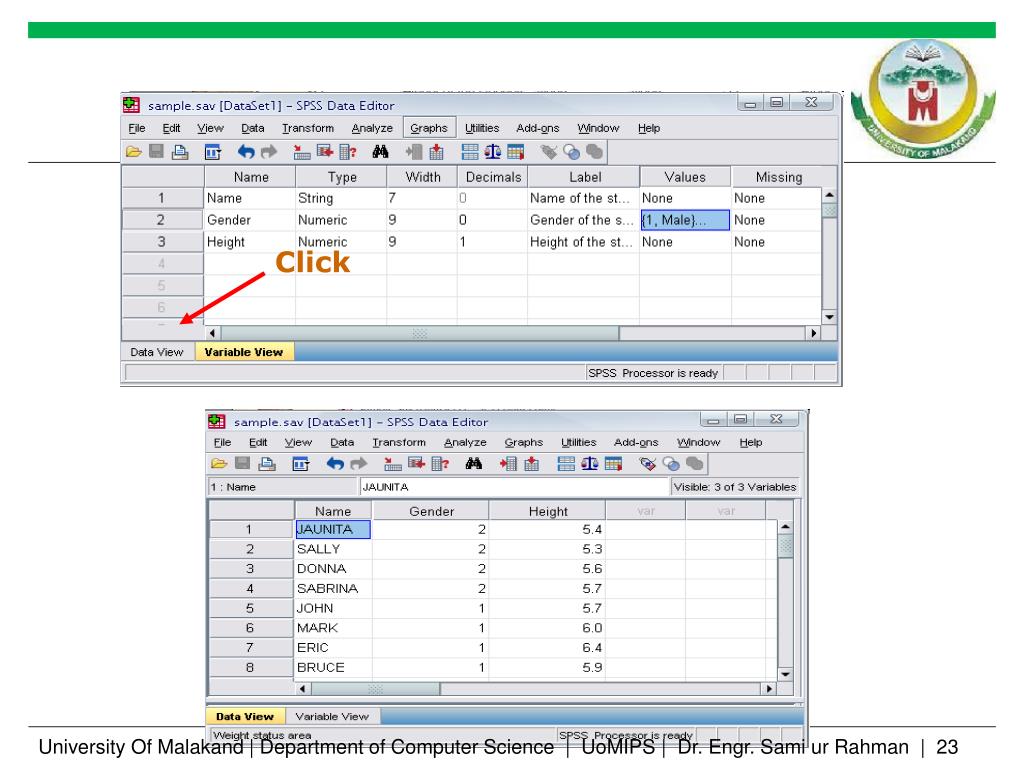1024x768 pixels.
Task: Click vertical scroll up arrow in lower window
Action: click(x=786, y=526)
